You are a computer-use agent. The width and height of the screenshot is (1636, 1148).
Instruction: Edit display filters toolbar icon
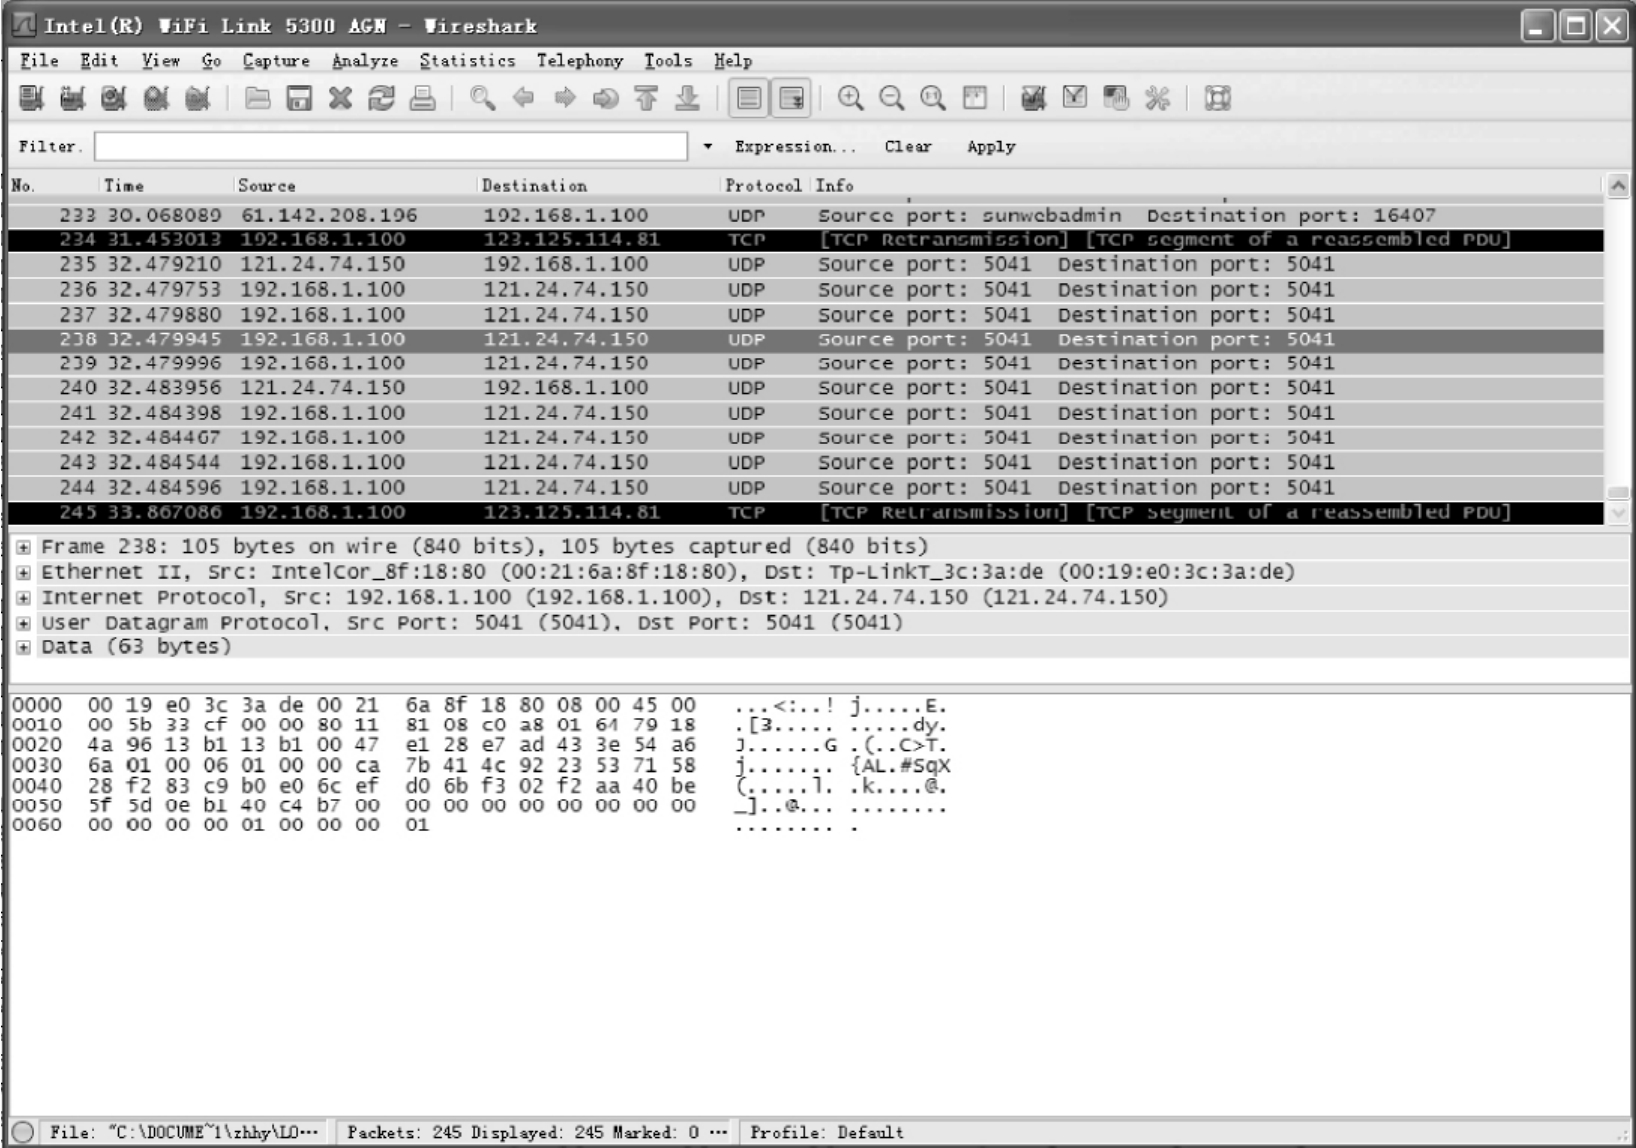pos(1075,98)
